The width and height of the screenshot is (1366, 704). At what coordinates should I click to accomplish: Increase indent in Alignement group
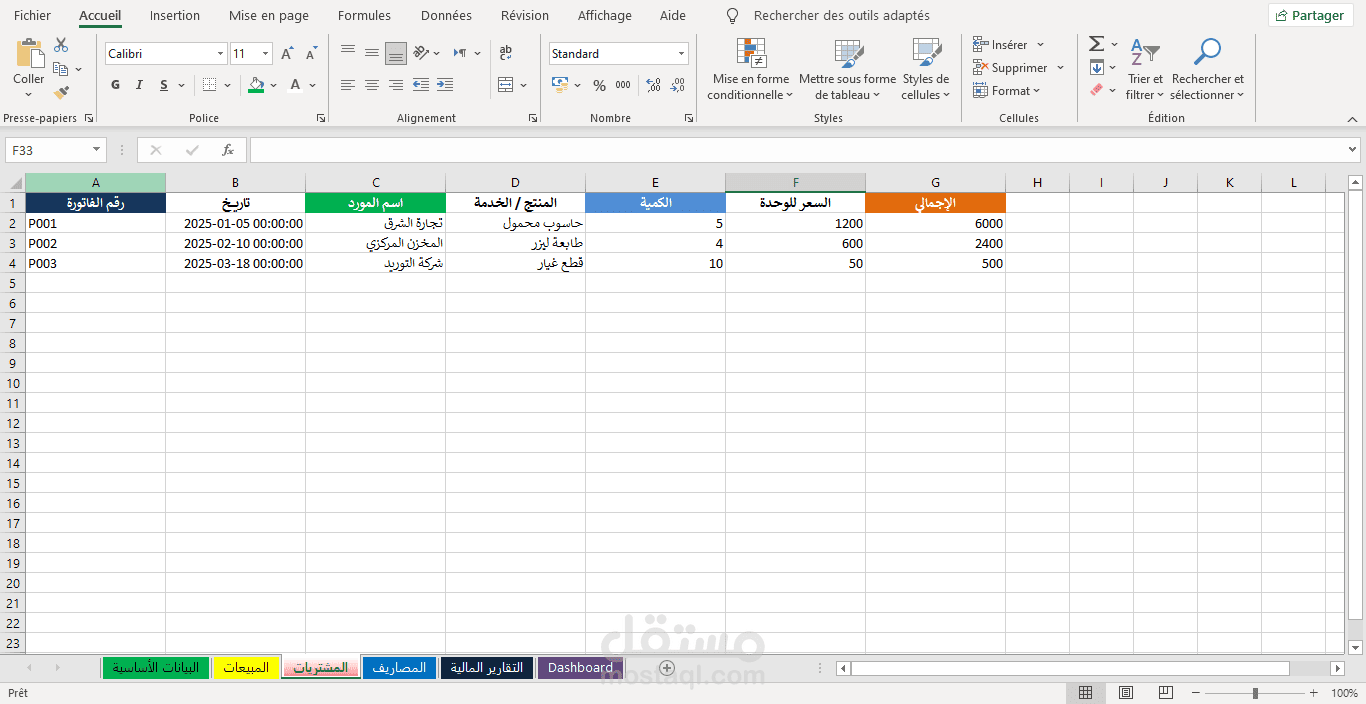(x=445, y=85)
